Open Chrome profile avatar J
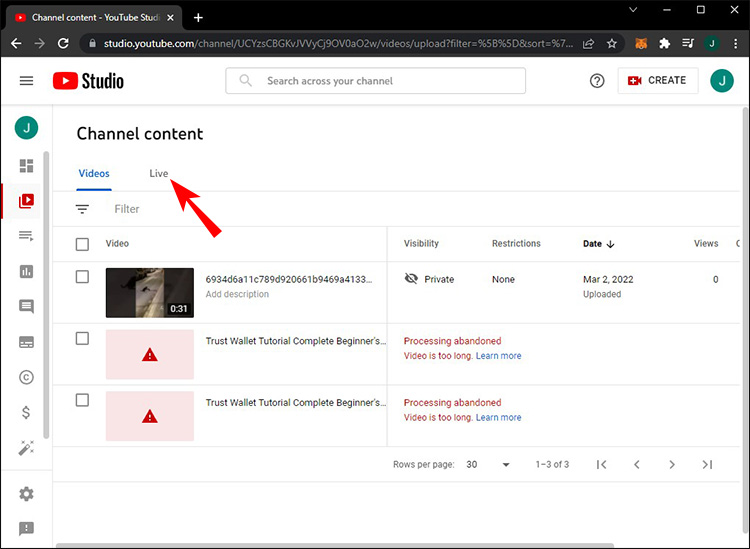The image size is (750, 549). (712, 44)
